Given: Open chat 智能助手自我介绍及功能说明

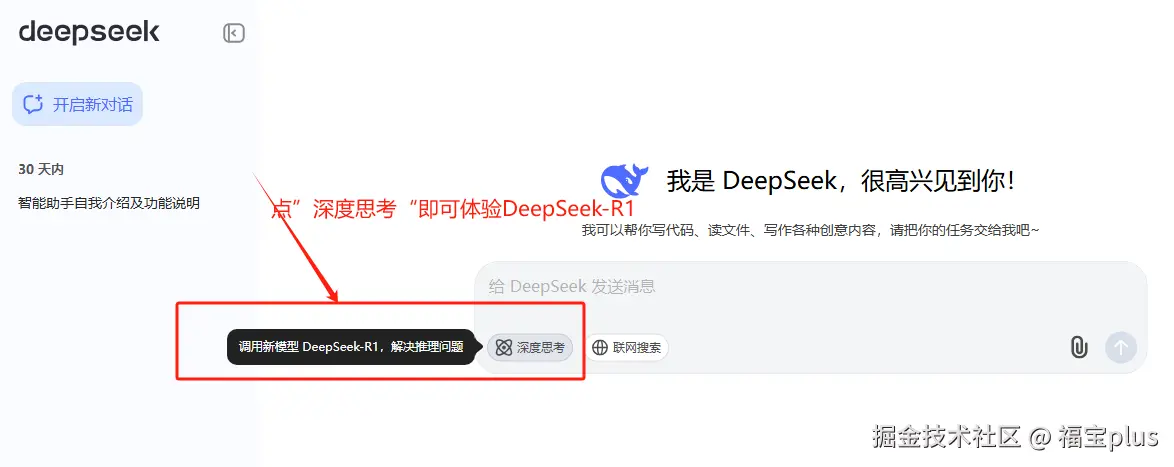Looking at the screenshot, I should [x=109, y=203].
